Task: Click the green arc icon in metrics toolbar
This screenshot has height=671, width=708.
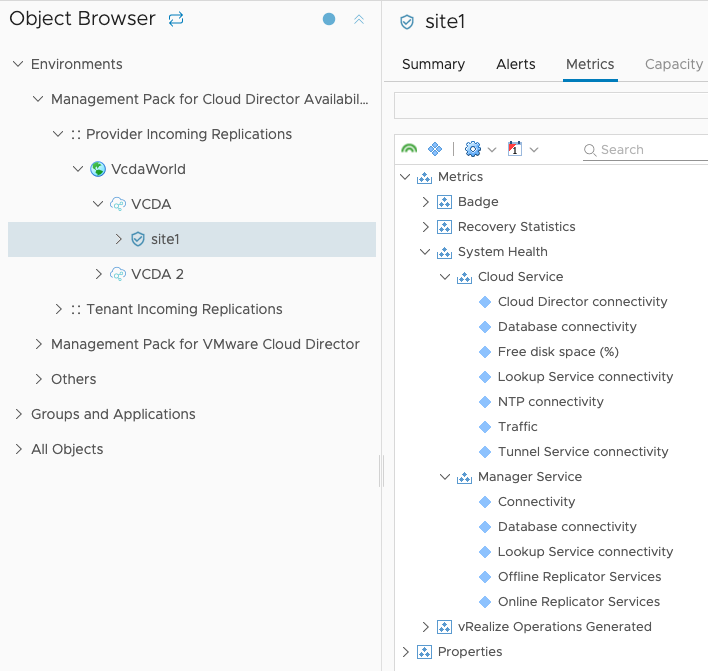Action: click(409, 149)
